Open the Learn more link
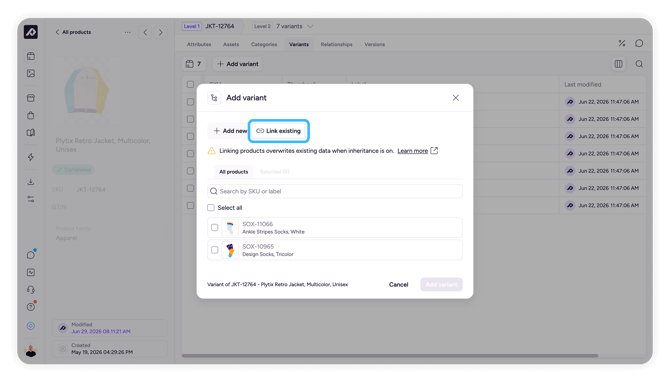The height and width of the screenshot is (382, 670). [x=412, y=151]
